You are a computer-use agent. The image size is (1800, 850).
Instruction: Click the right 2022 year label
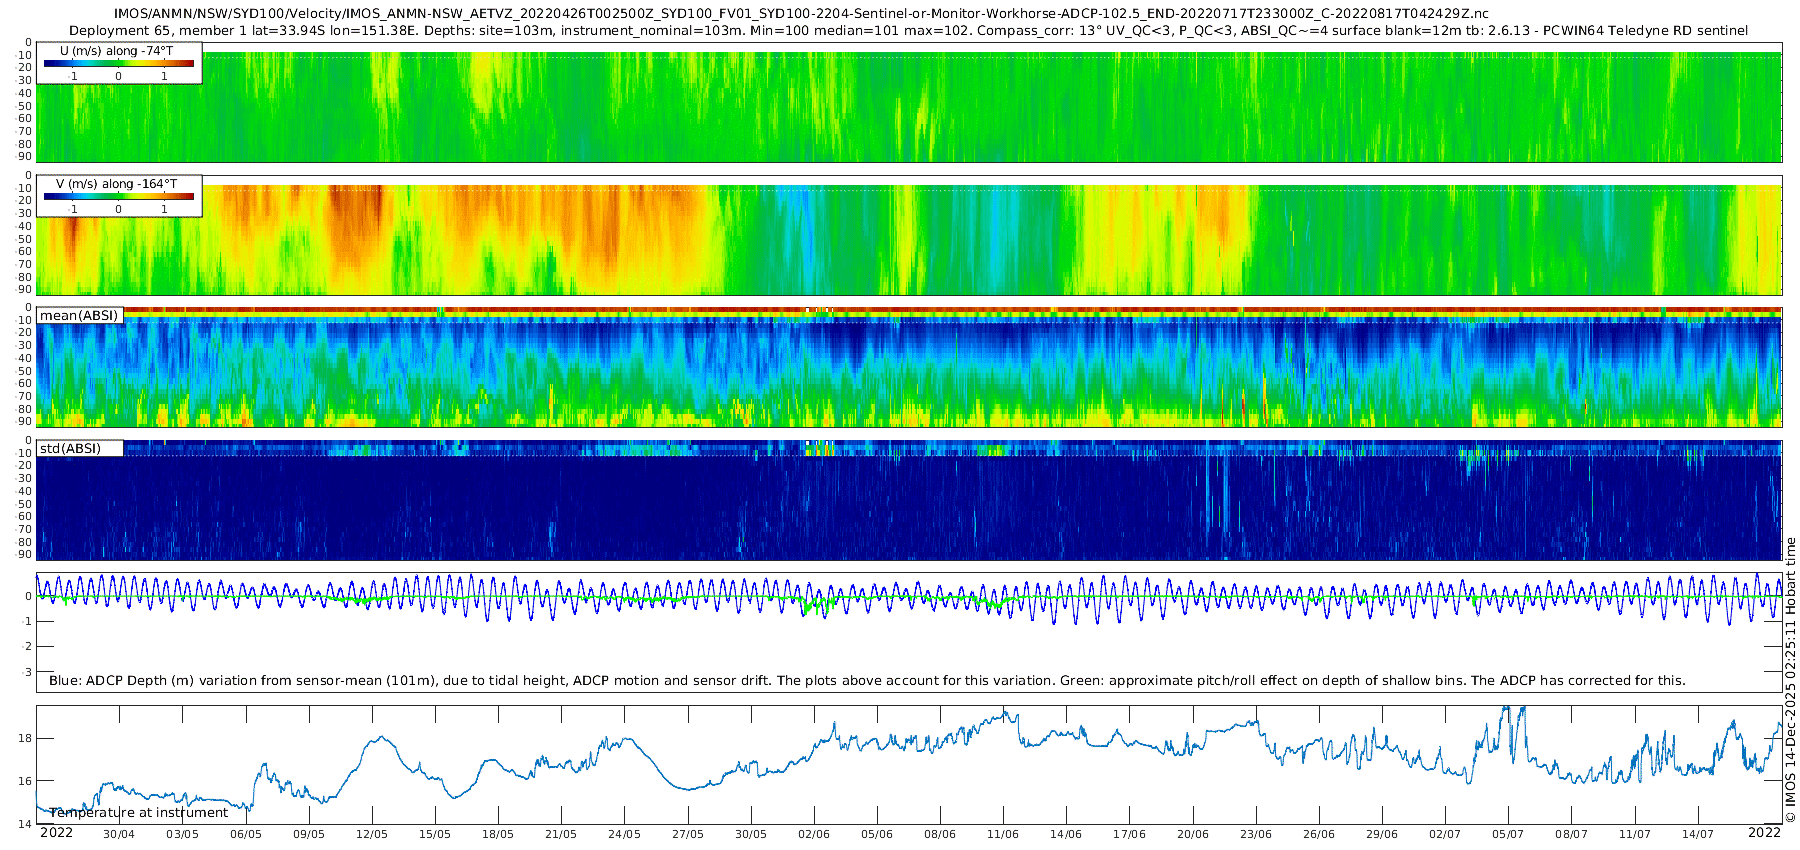(1764, 833)
